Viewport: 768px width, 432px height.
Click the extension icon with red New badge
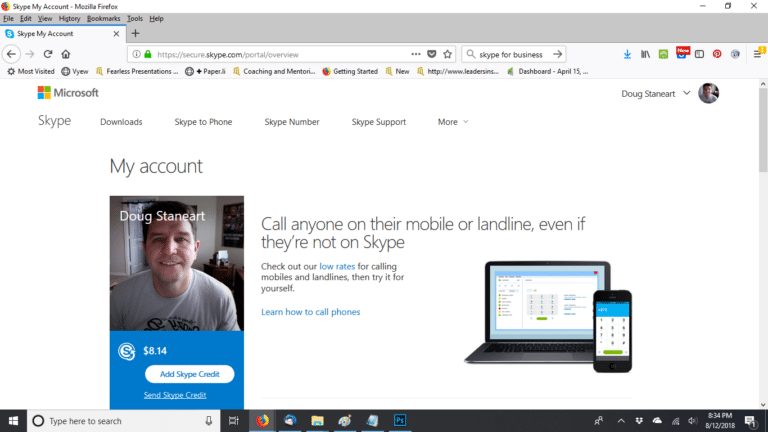click(682, 53)
